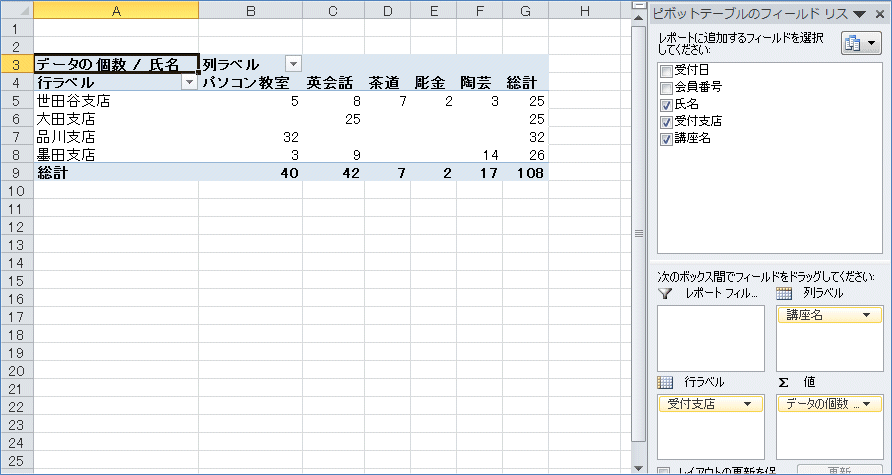Click the 英会話 total value 42
Image resolution: width=892 pixels, height=475 pixels.
pyautogui.click(x=333, y=172)
